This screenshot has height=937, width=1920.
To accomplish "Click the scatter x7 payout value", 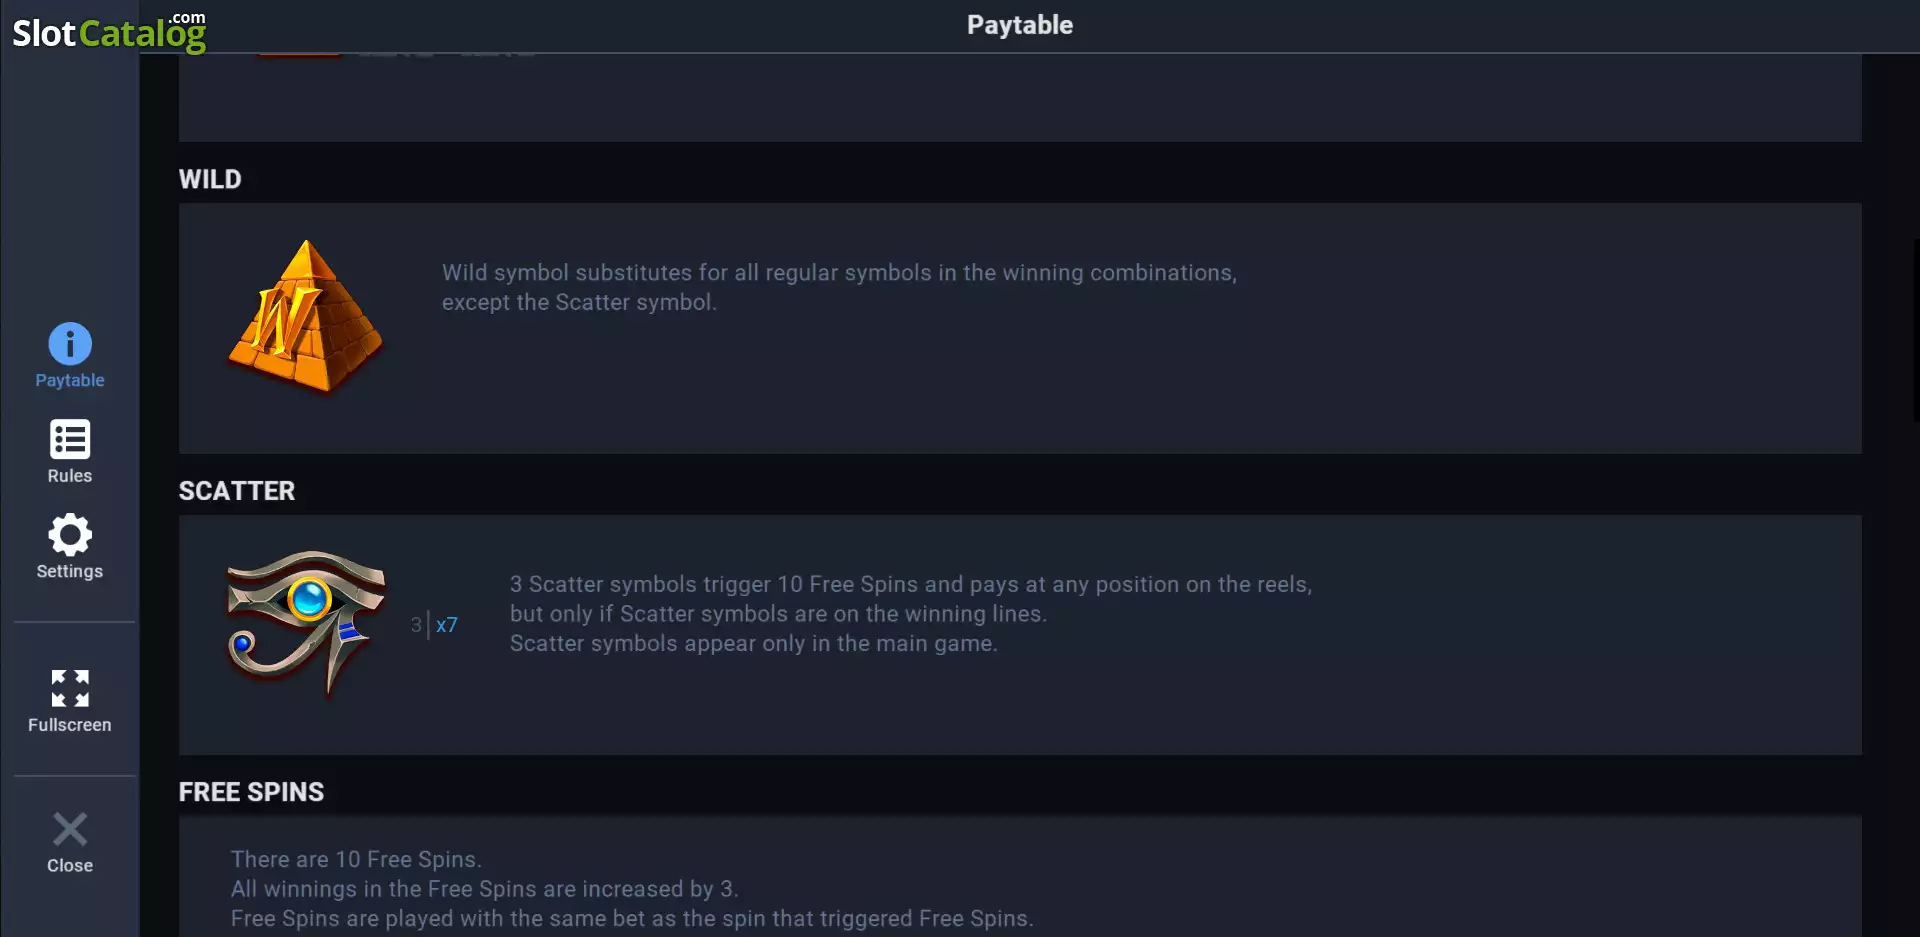I will (447, 625).
